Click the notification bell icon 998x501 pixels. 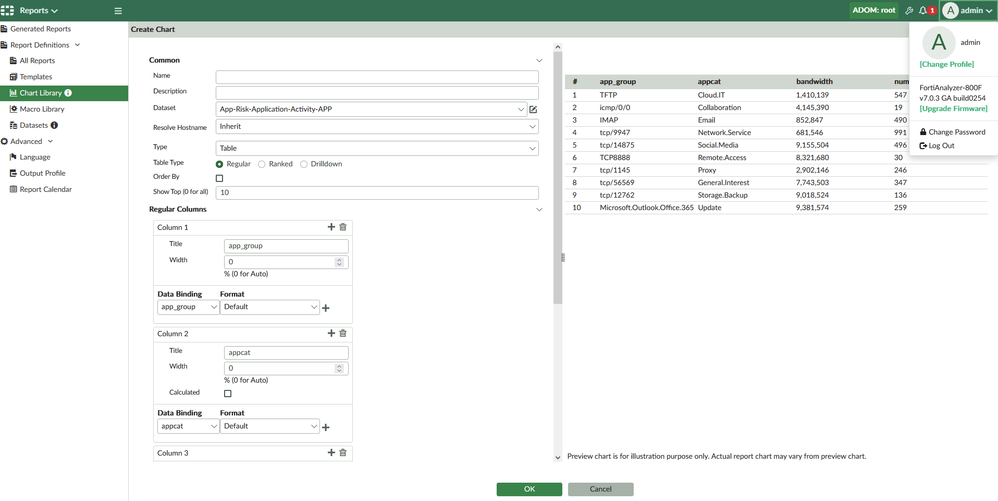(x=923, y=10)
